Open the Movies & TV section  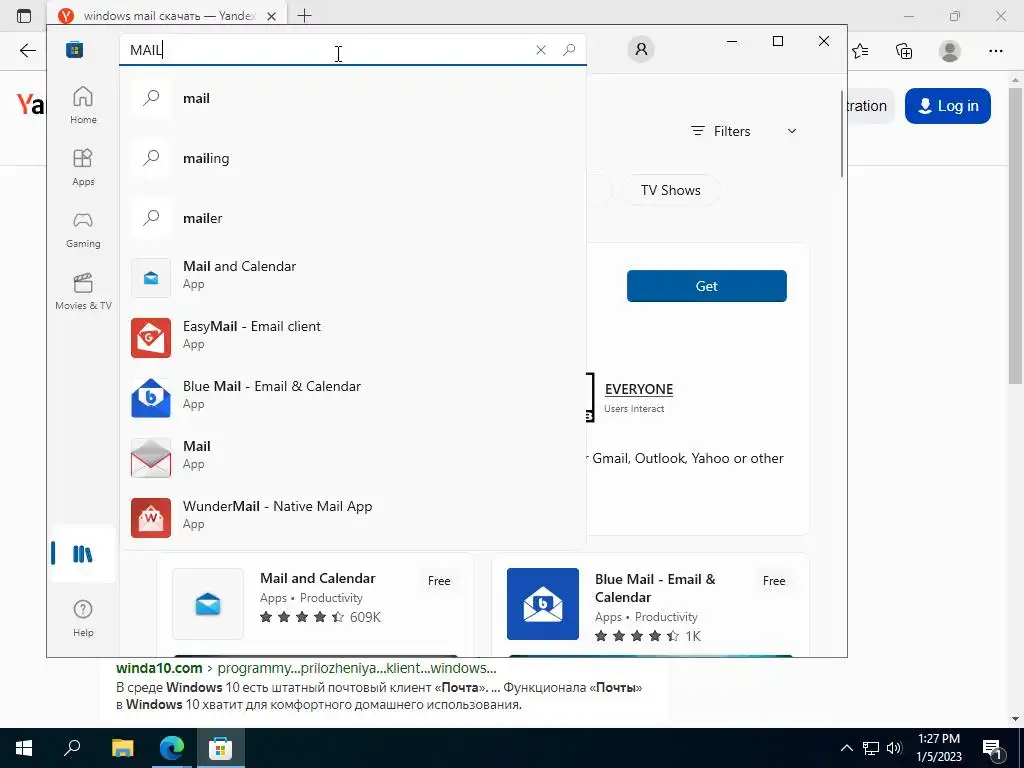click(83, 292)
